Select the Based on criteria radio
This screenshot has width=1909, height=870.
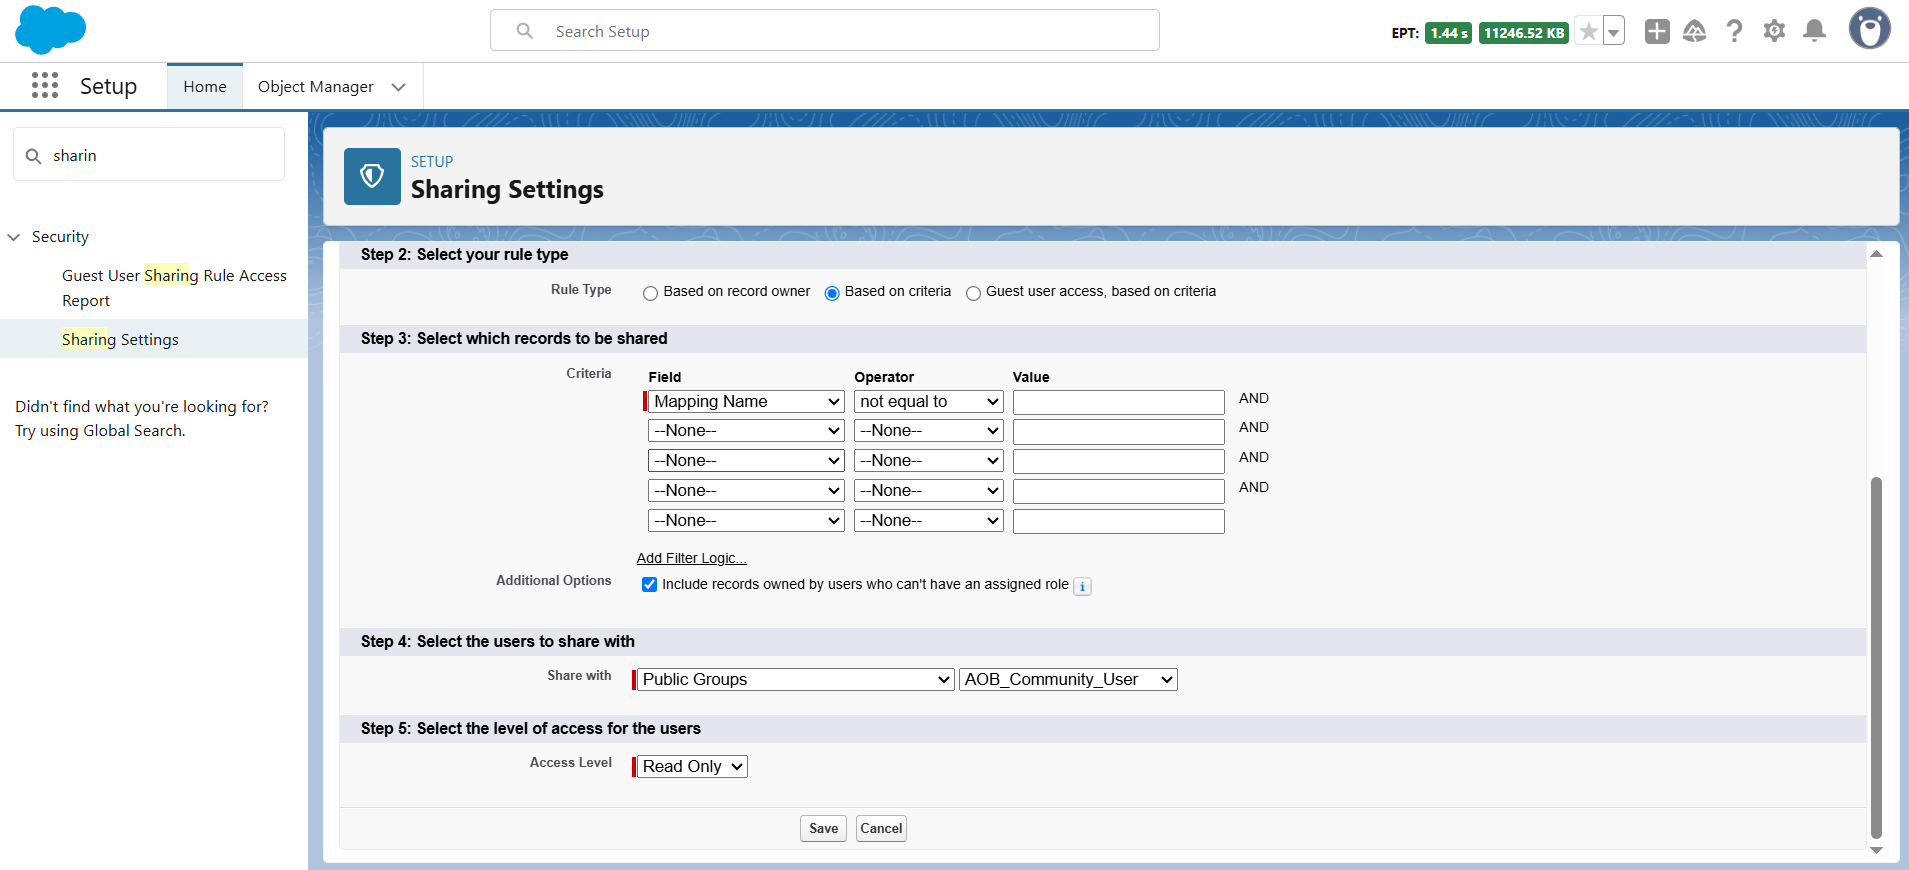(832, 293)
